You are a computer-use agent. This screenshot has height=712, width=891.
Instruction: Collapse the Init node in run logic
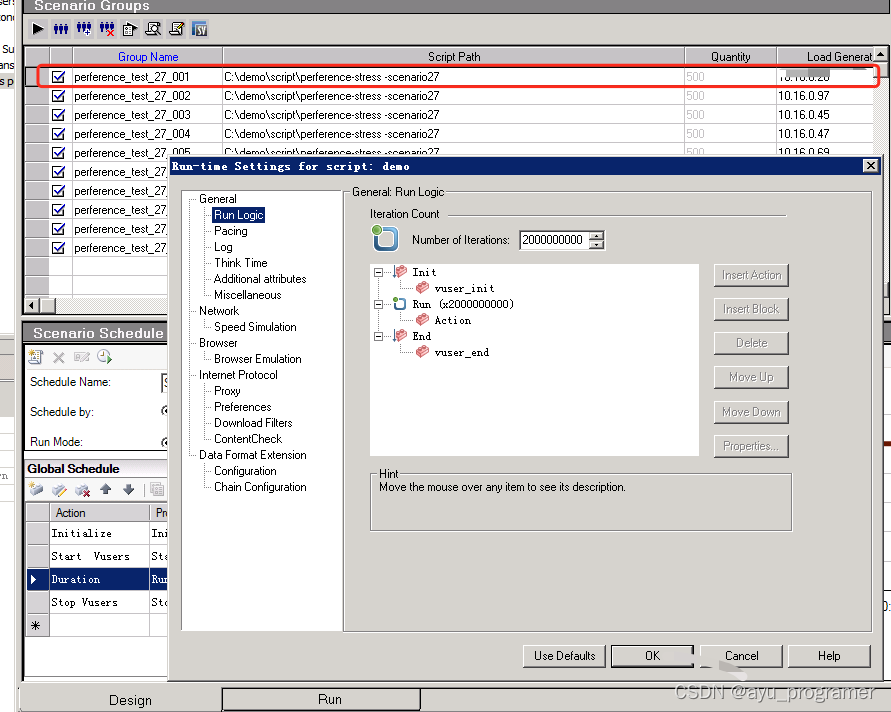378,272
